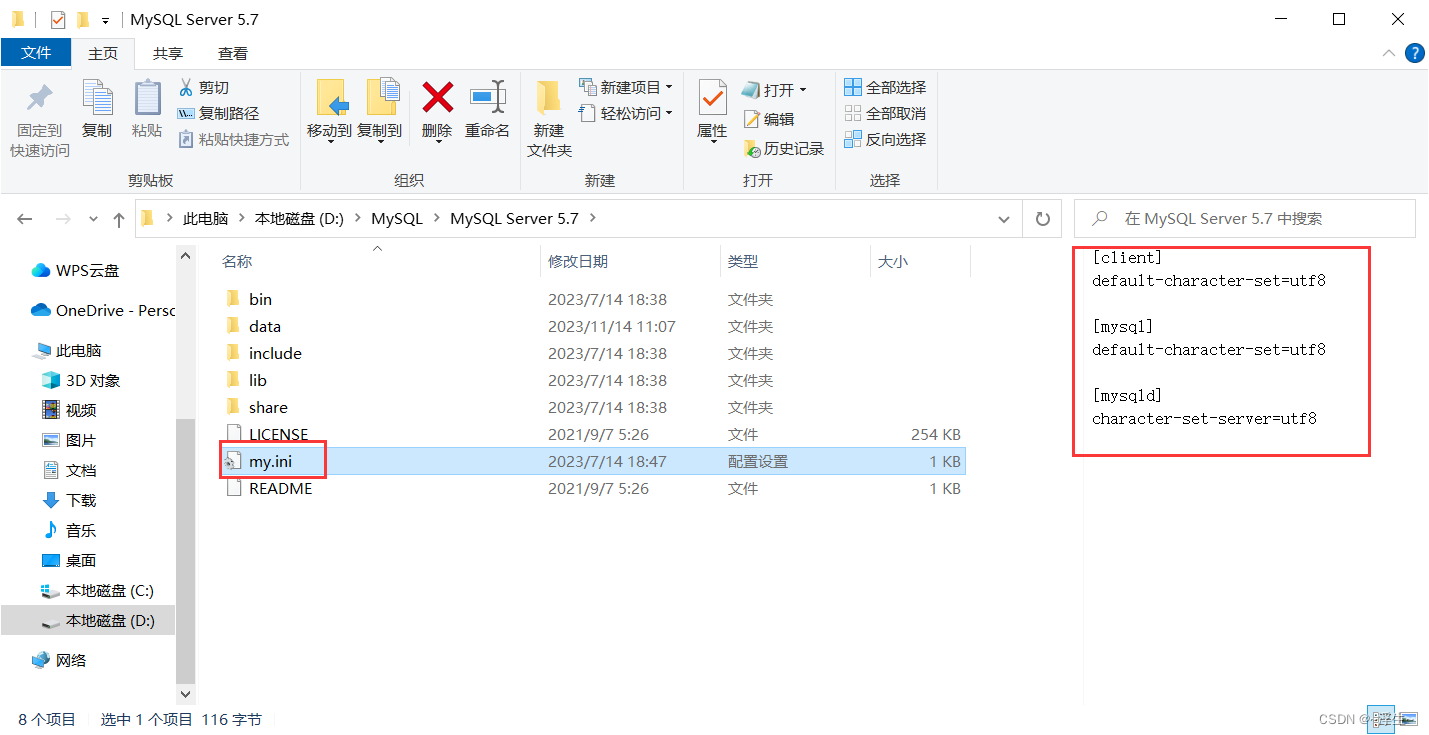Viewport: 1429px width, 735px height.
Task: Switch to the View (查看) tab
Action: tap(233, 53)
